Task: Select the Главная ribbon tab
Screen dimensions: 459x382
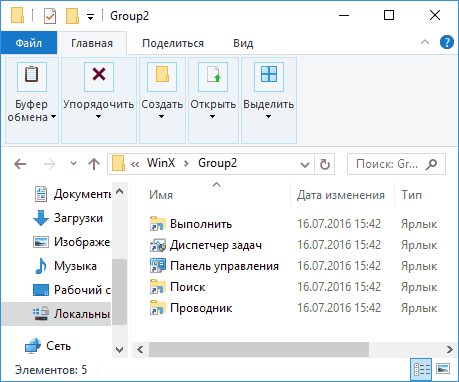Action: (92, 43)
